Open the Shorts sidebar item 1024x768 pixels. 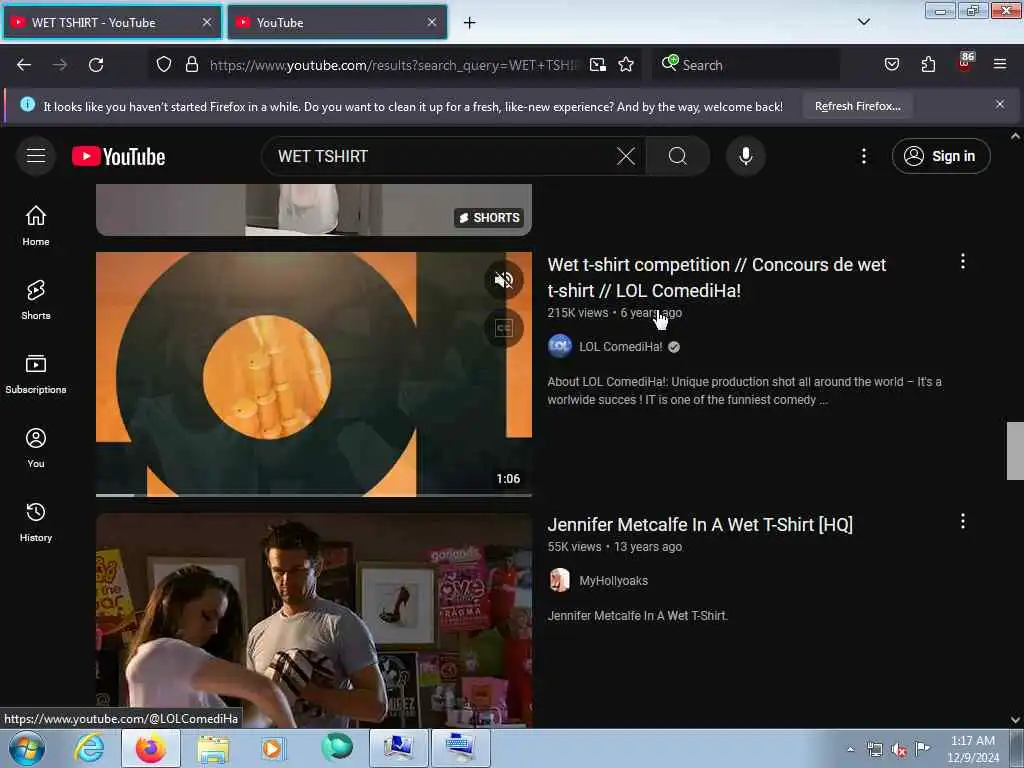pos(36,300)
